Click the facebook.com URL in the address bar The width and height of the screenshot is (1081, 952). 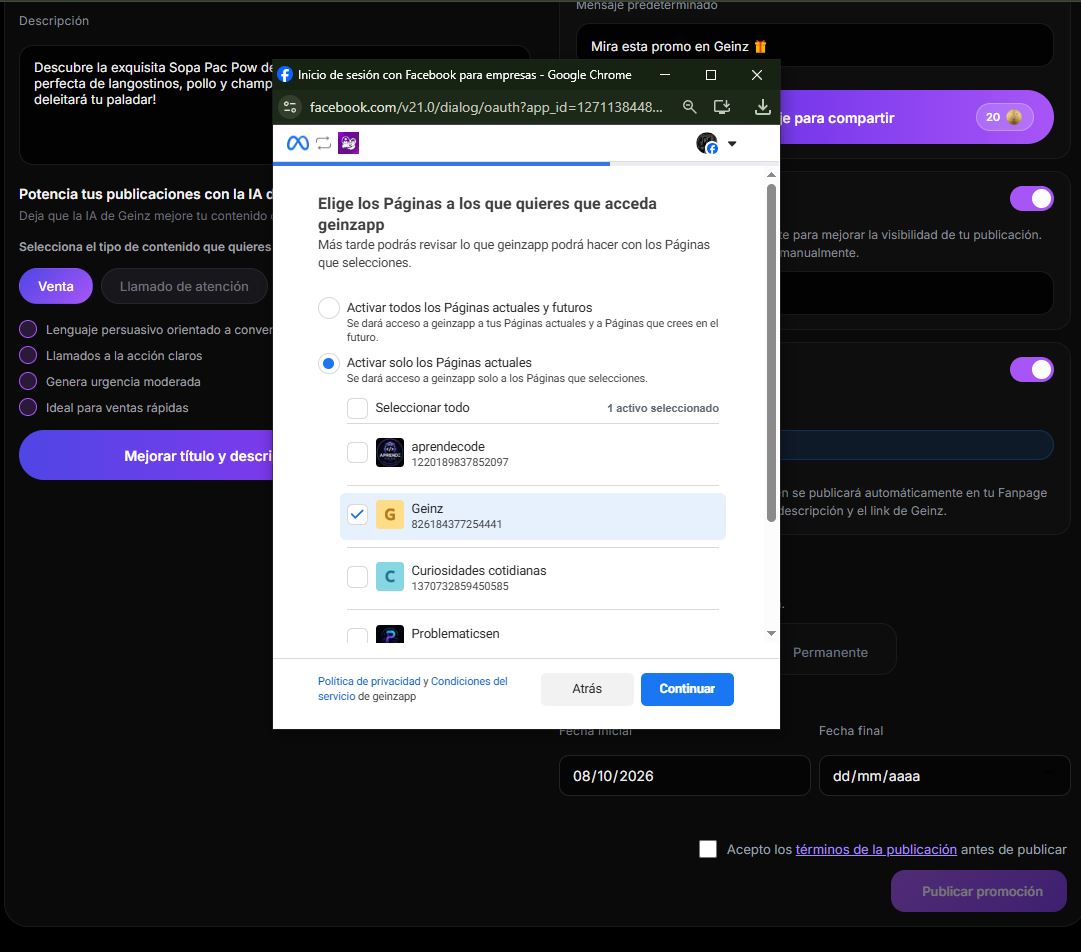coord(486,107)
